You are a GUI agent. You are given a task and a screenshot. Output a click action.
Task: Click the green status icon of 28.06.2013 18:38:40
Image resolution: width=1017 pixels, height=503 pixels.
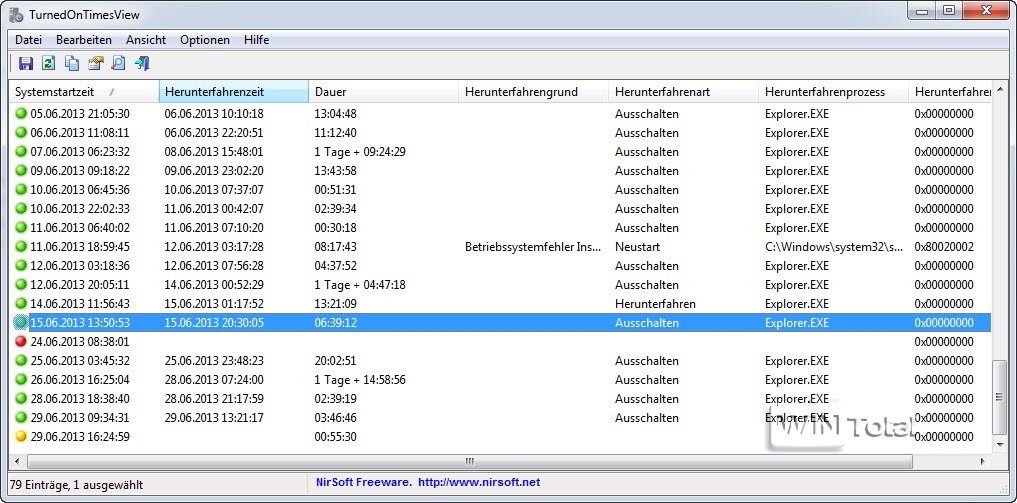click(21, 399)
